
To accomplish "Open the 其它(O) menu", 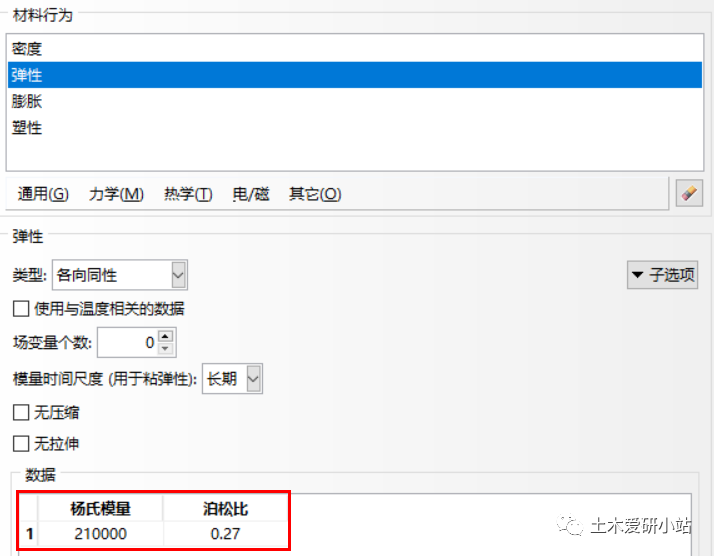I will point(315,194).
